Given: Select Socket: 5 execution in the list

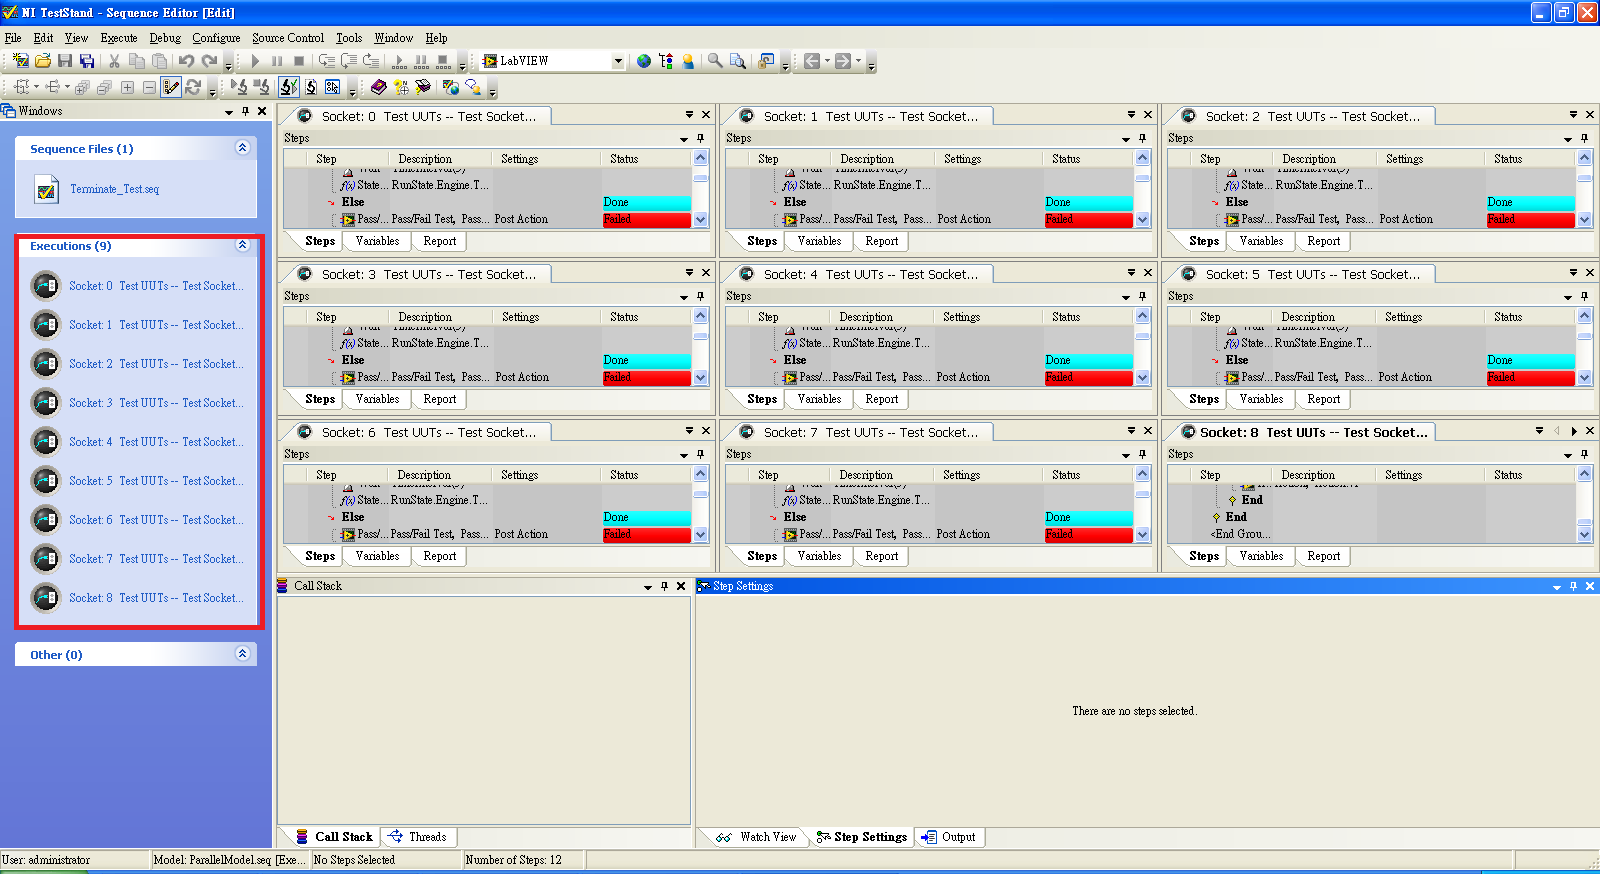Looking at the screenshot, I should (x=156, y=481).
